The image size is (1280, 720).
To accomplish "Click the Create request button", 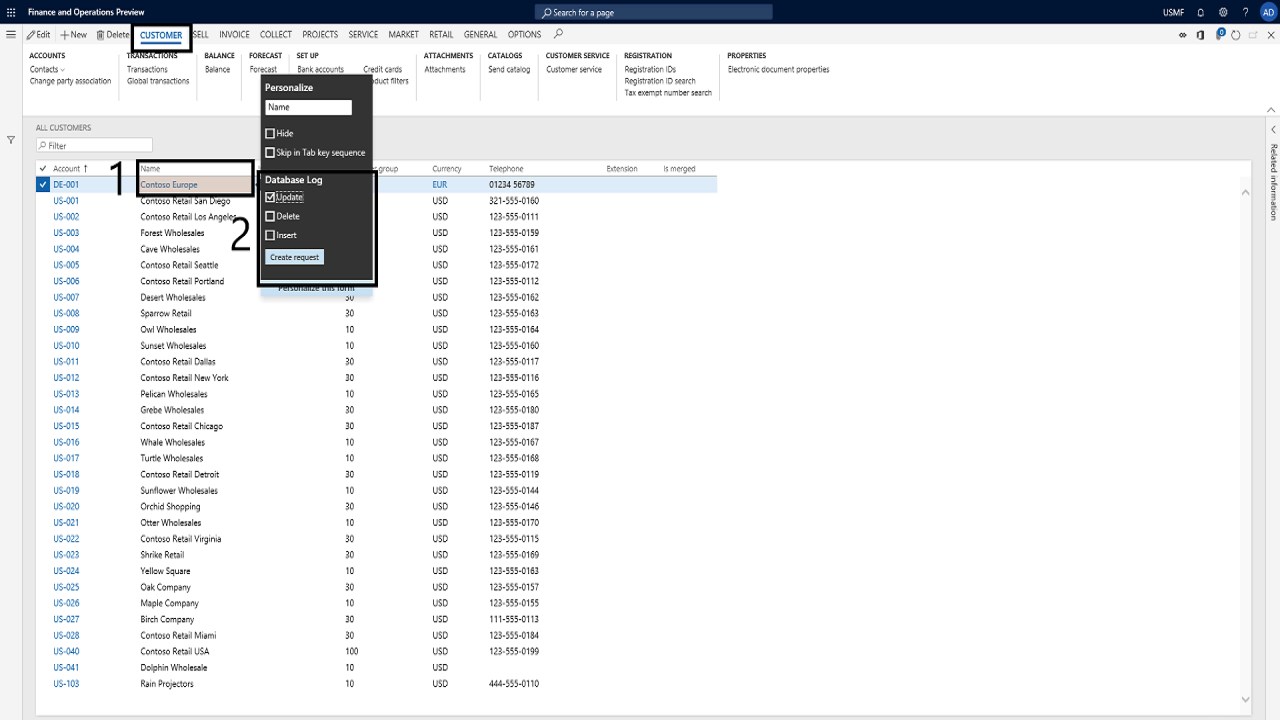I will pyautogui.click(x=295, y=257).
